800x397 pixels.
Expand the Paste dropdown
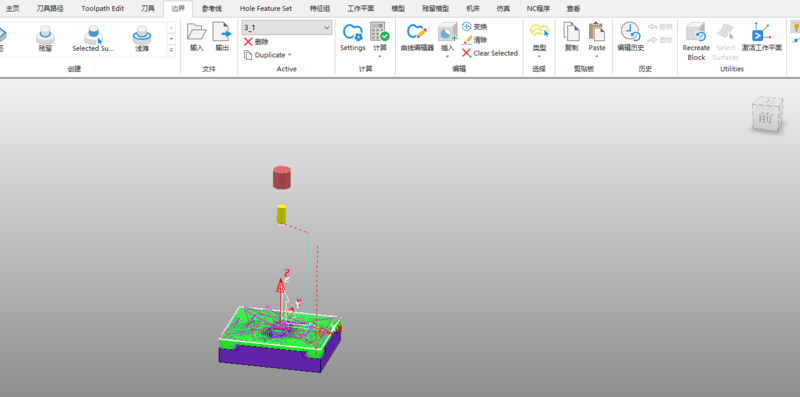pyautogui.click(x=596, y=56)
